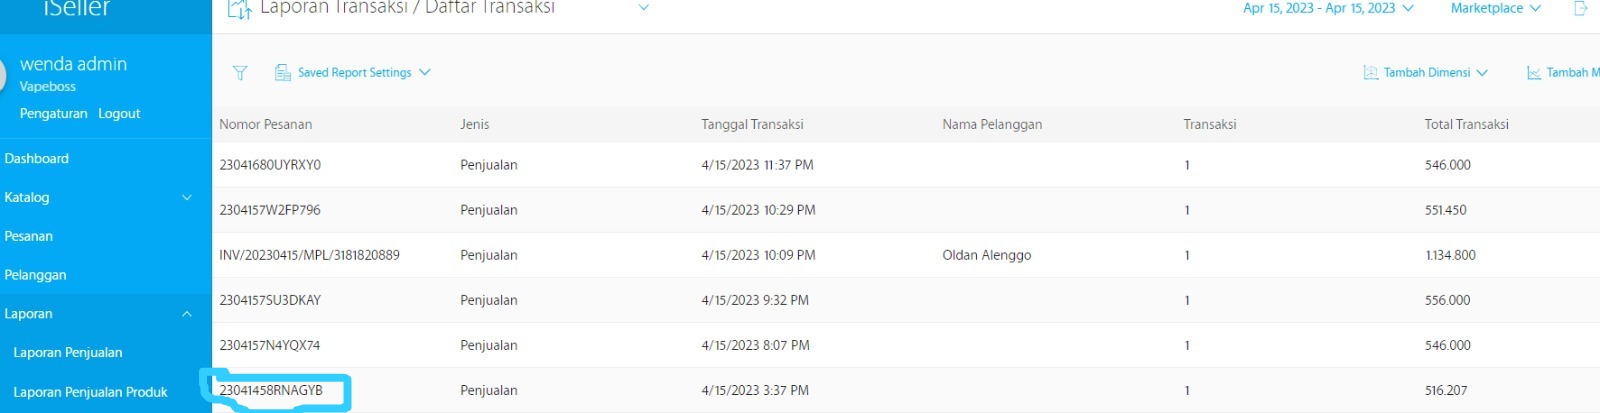Viewport: 1600px width, 413px height.
Task: Click the export icon at top right
Action: (x=1581, y=8)
